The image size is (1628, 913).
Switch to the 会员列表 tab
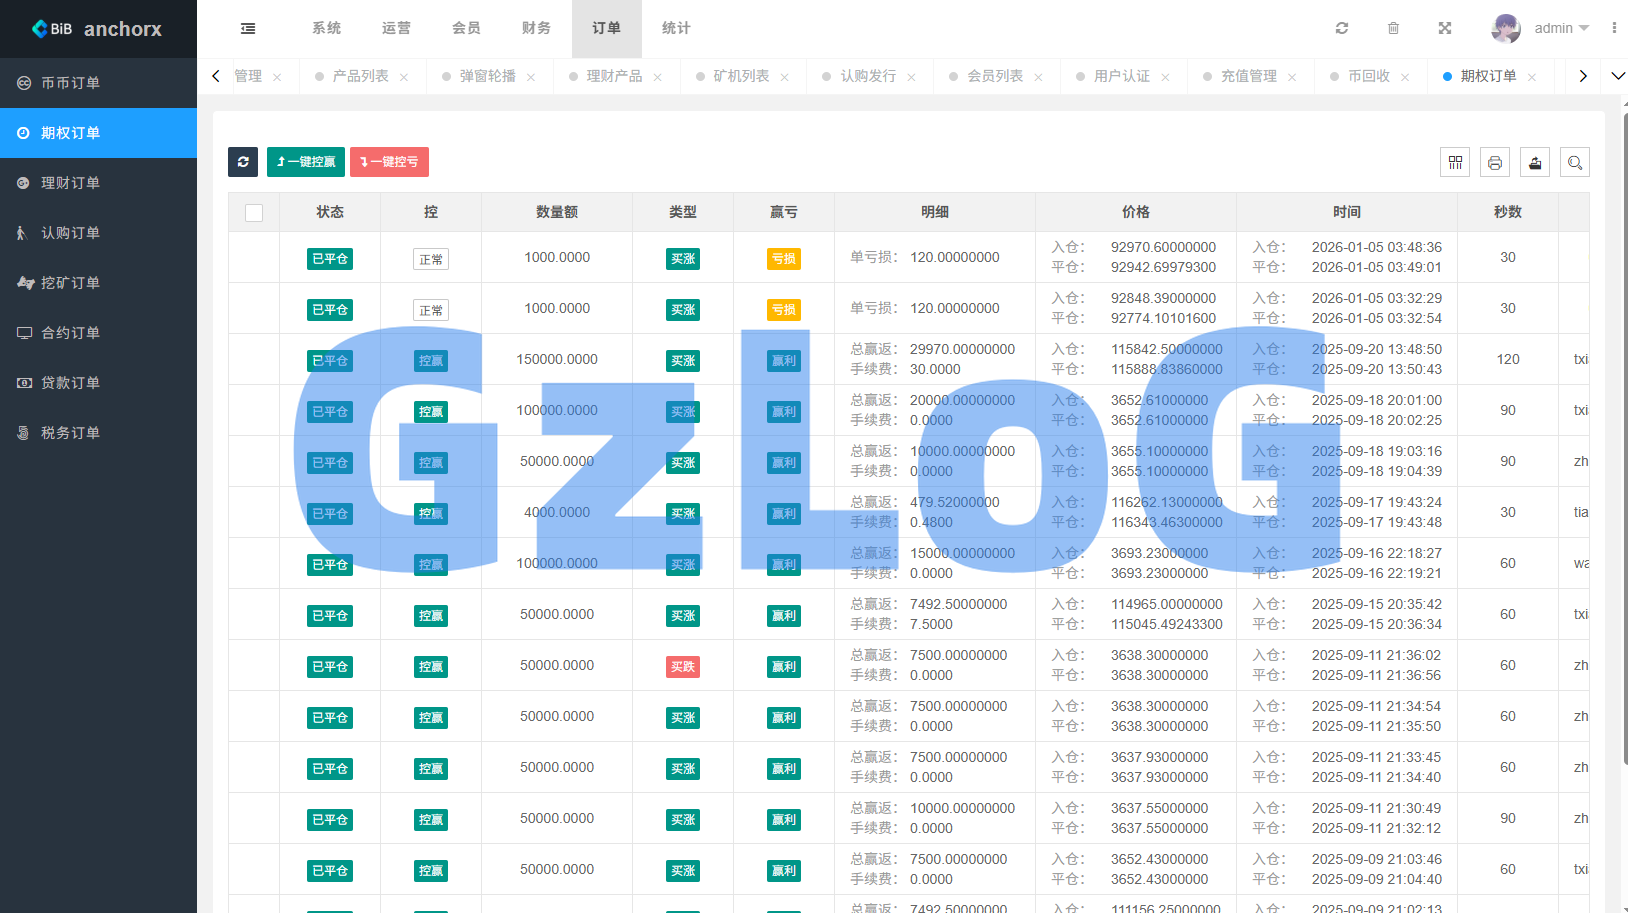tap(994, 77)
